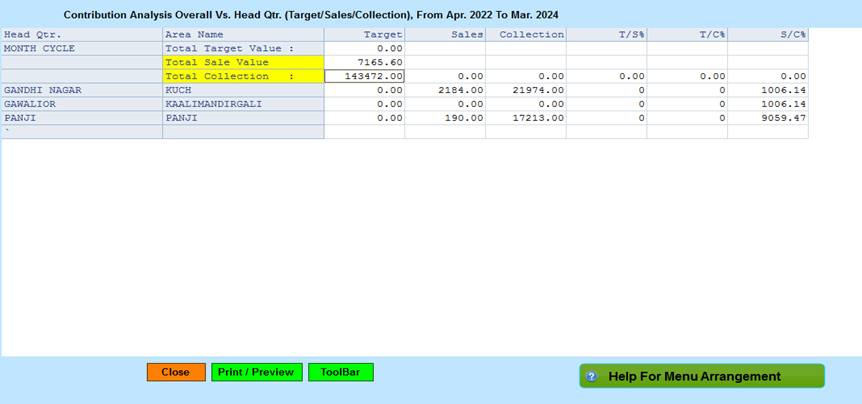Click the Collection column header
The image size is (862, 404).
526,34
